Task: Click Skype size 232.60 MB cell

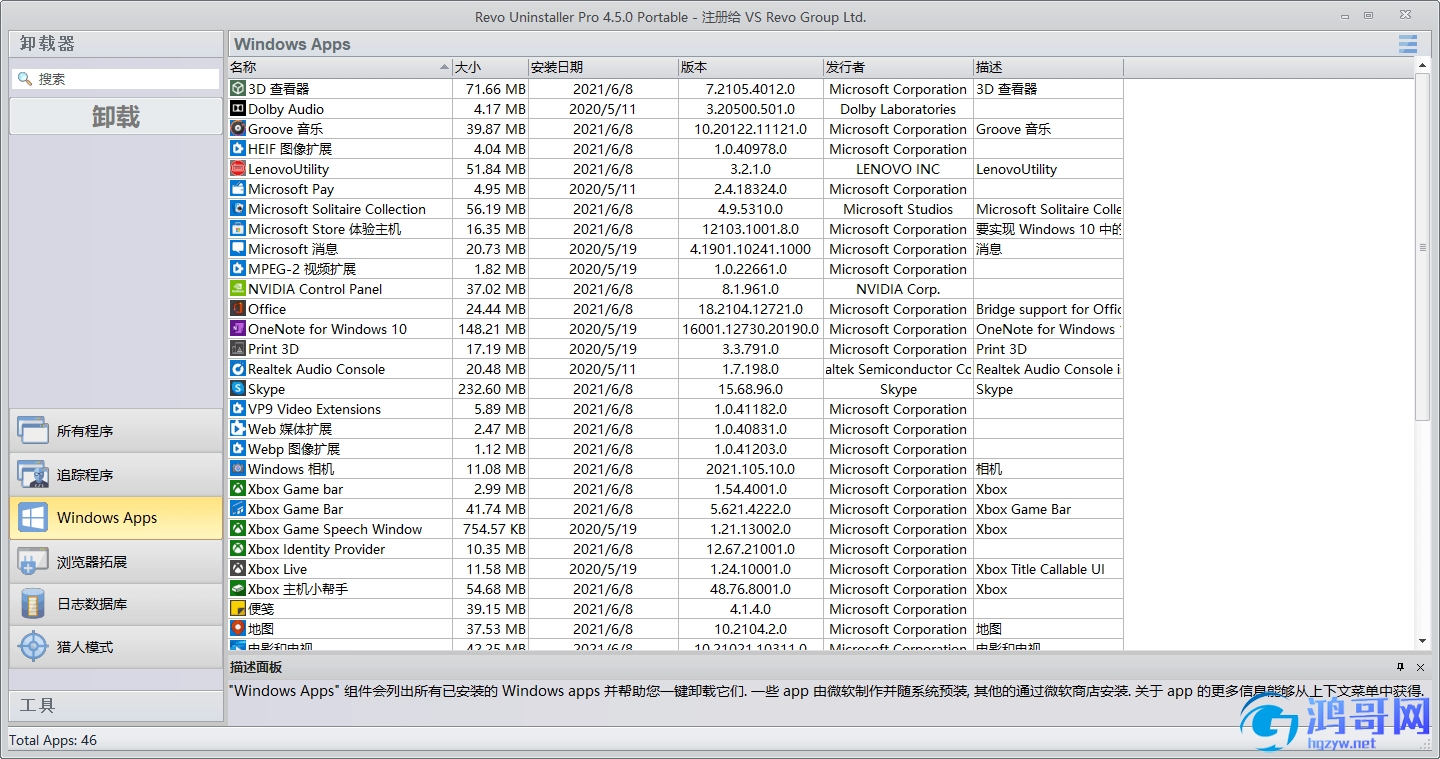Action: click(x=490, y=389)
